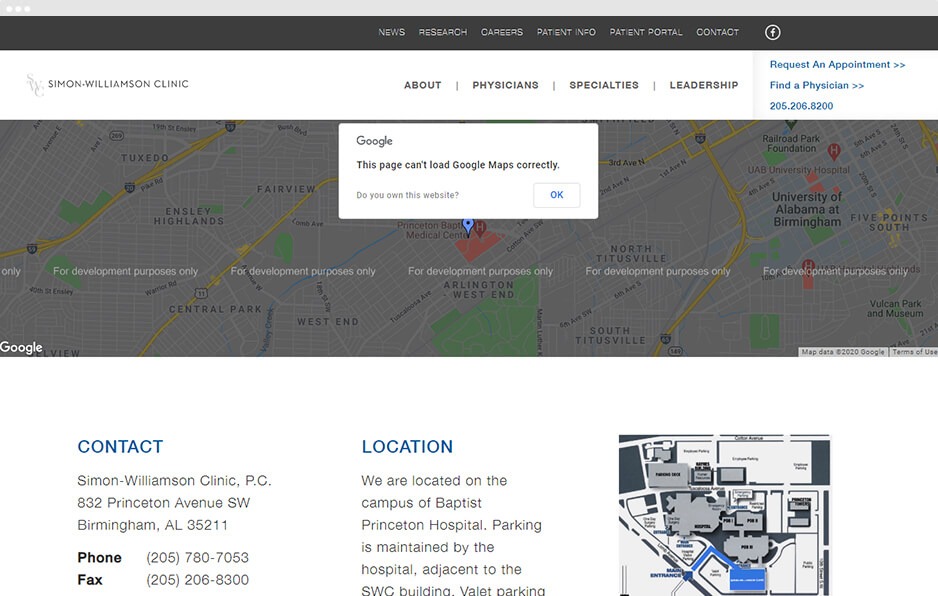Open the Patient Portal link
Viewport: 938px width, 596px height.
(x=646, y=32)
